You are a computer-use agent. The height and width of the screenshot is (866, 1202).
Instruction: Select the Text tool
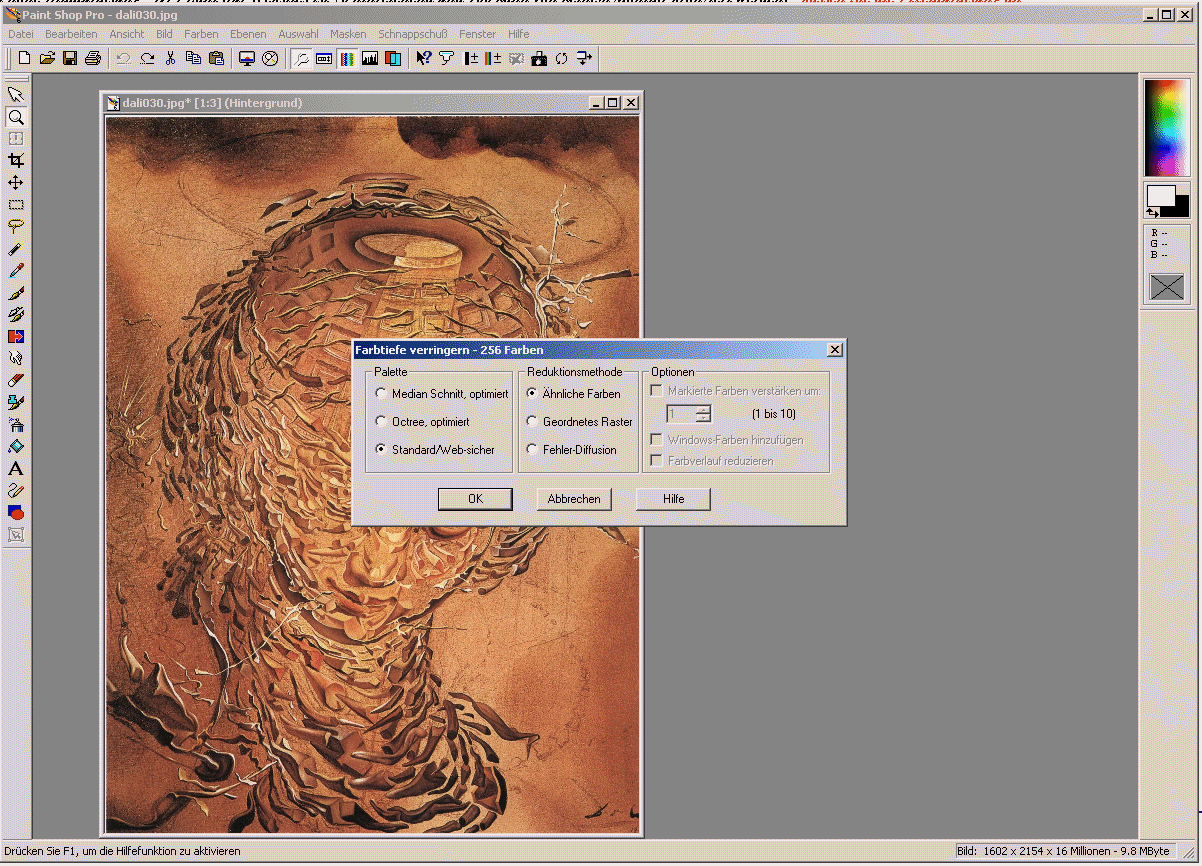coord(16,469)
